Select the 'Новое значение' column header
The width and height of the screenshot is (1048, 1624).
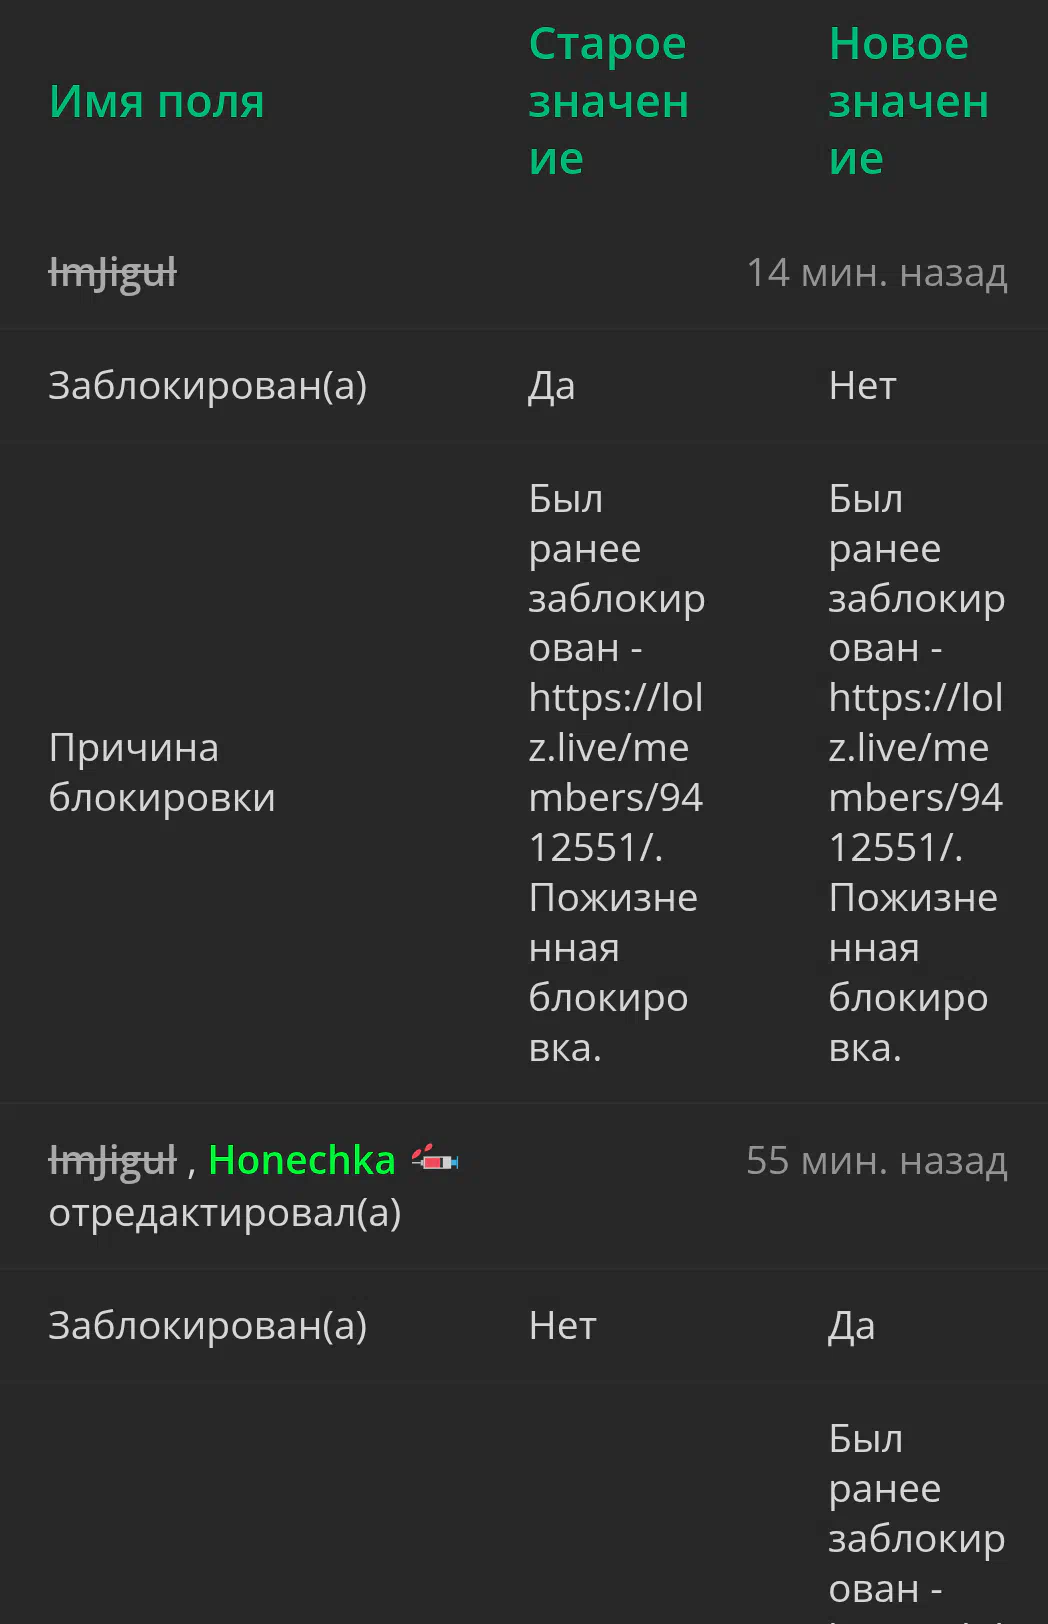coord(909,101)
